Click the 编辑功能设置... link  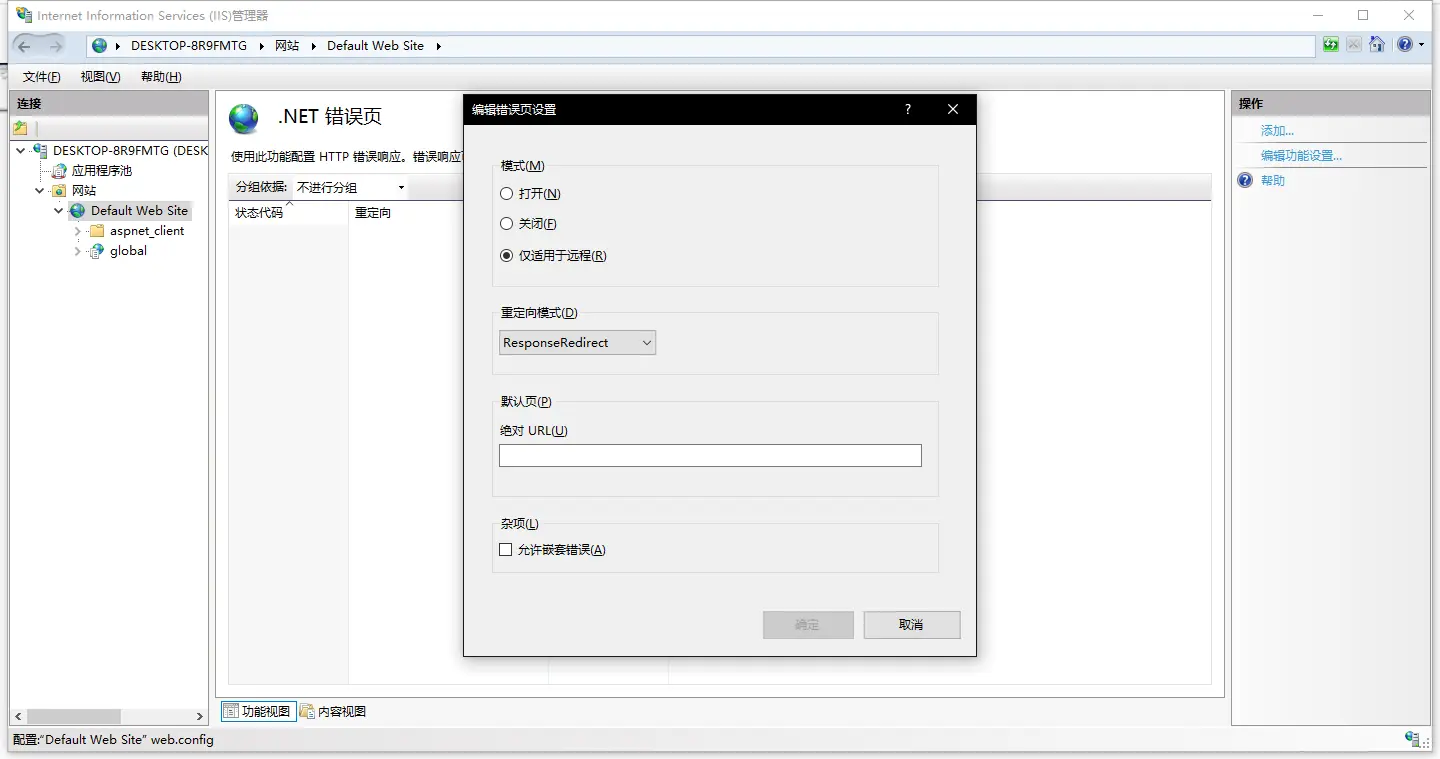pos(1301,156)
